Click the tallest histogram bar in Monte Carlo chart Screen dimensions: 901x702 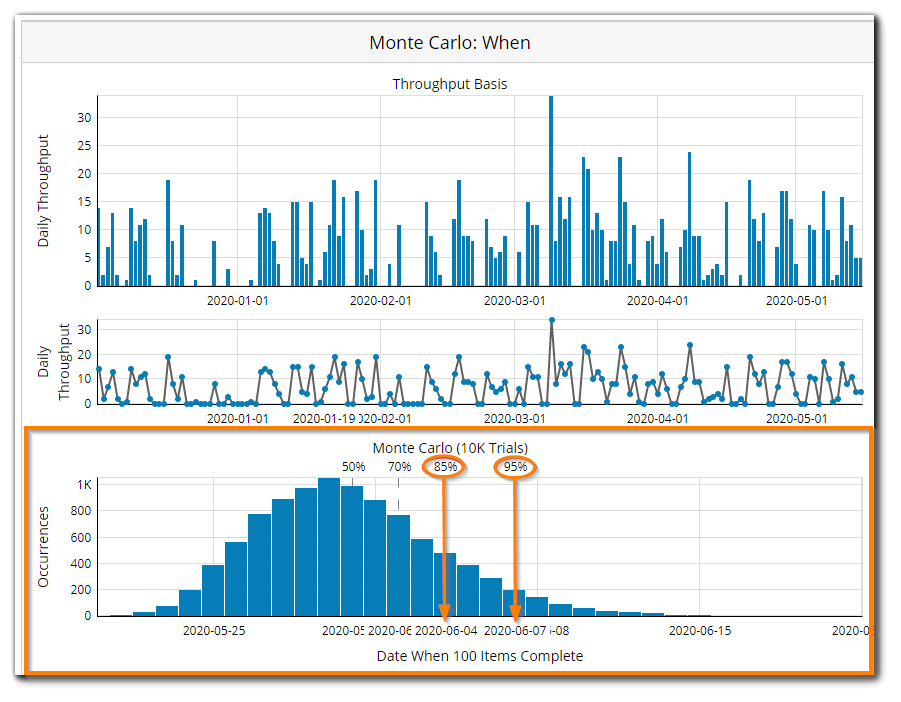coord(329,546)
